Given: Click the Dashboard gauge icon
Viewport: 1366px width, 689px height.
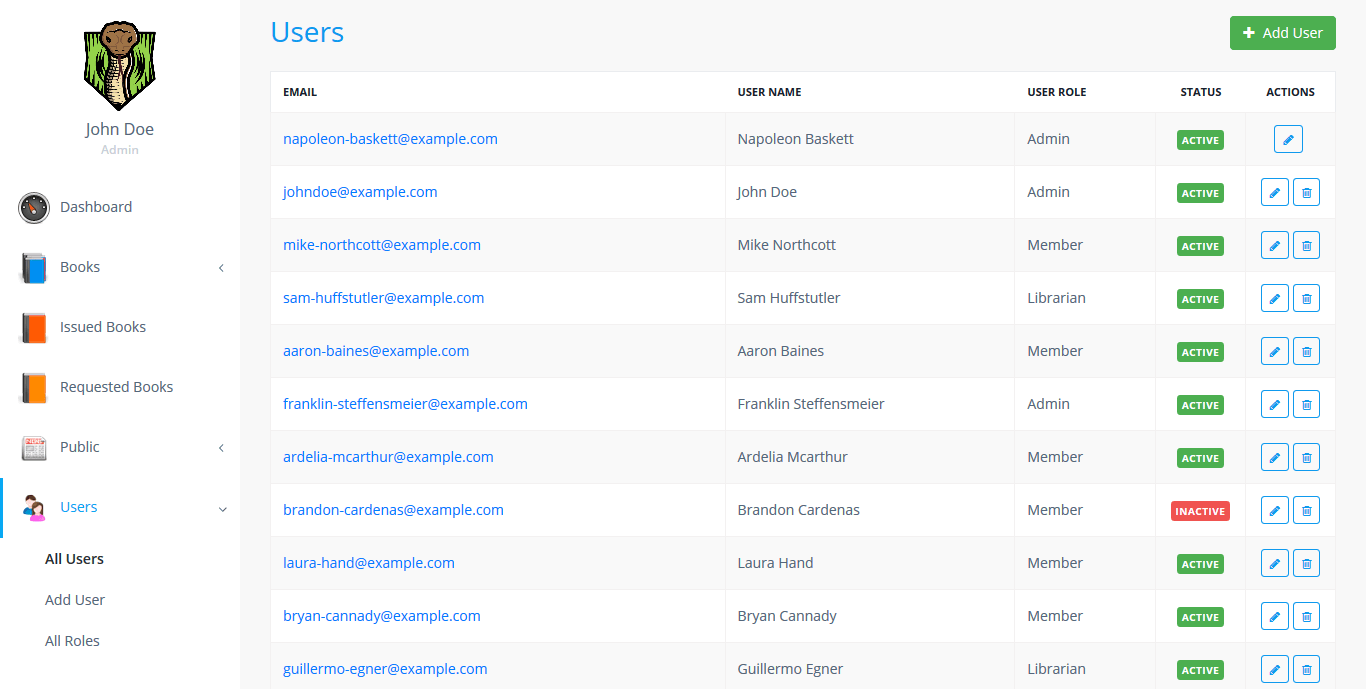Looking at the screenshot, I should [x=34, y=207].
